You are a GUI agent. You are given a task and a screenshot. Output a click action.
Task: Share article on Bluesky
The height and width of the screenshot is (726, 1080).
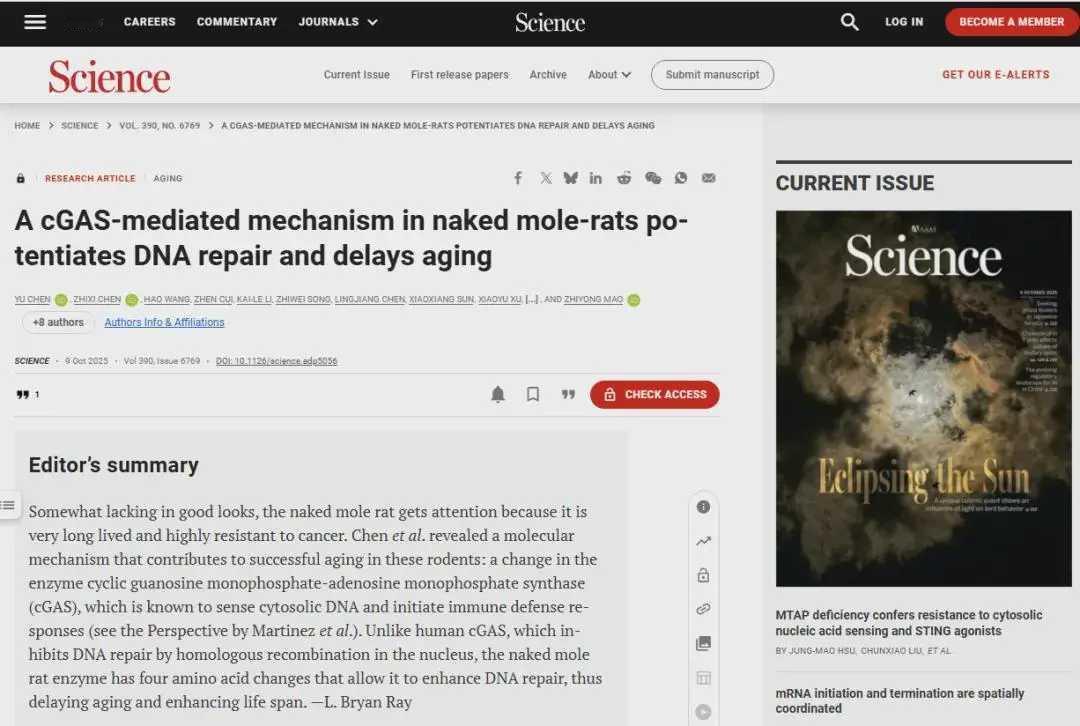[x=570, y=178]
